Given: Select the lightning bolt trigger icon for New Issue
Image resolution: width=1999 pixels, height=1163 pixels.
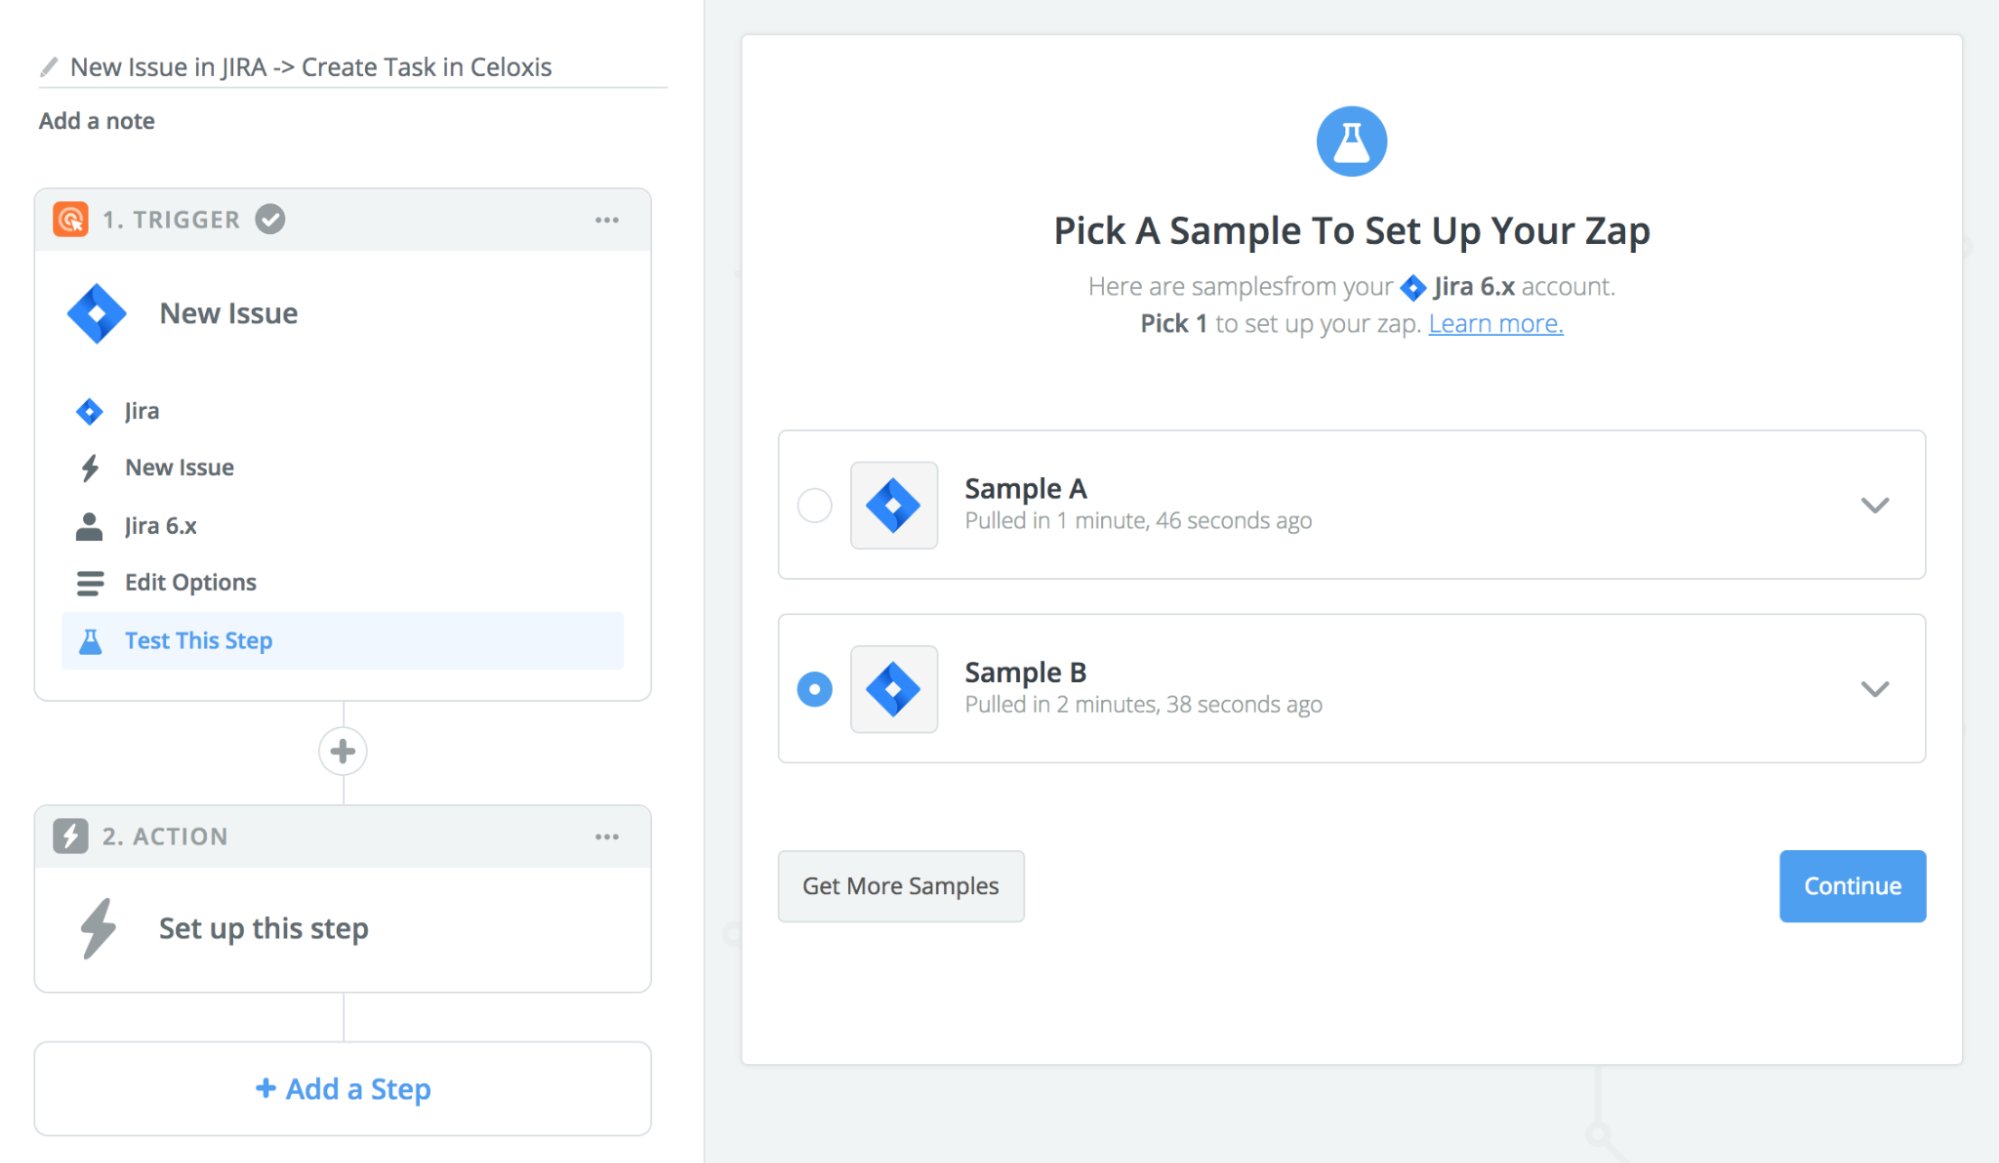Looking at the screenshot, I should click(x=89, y=466).
